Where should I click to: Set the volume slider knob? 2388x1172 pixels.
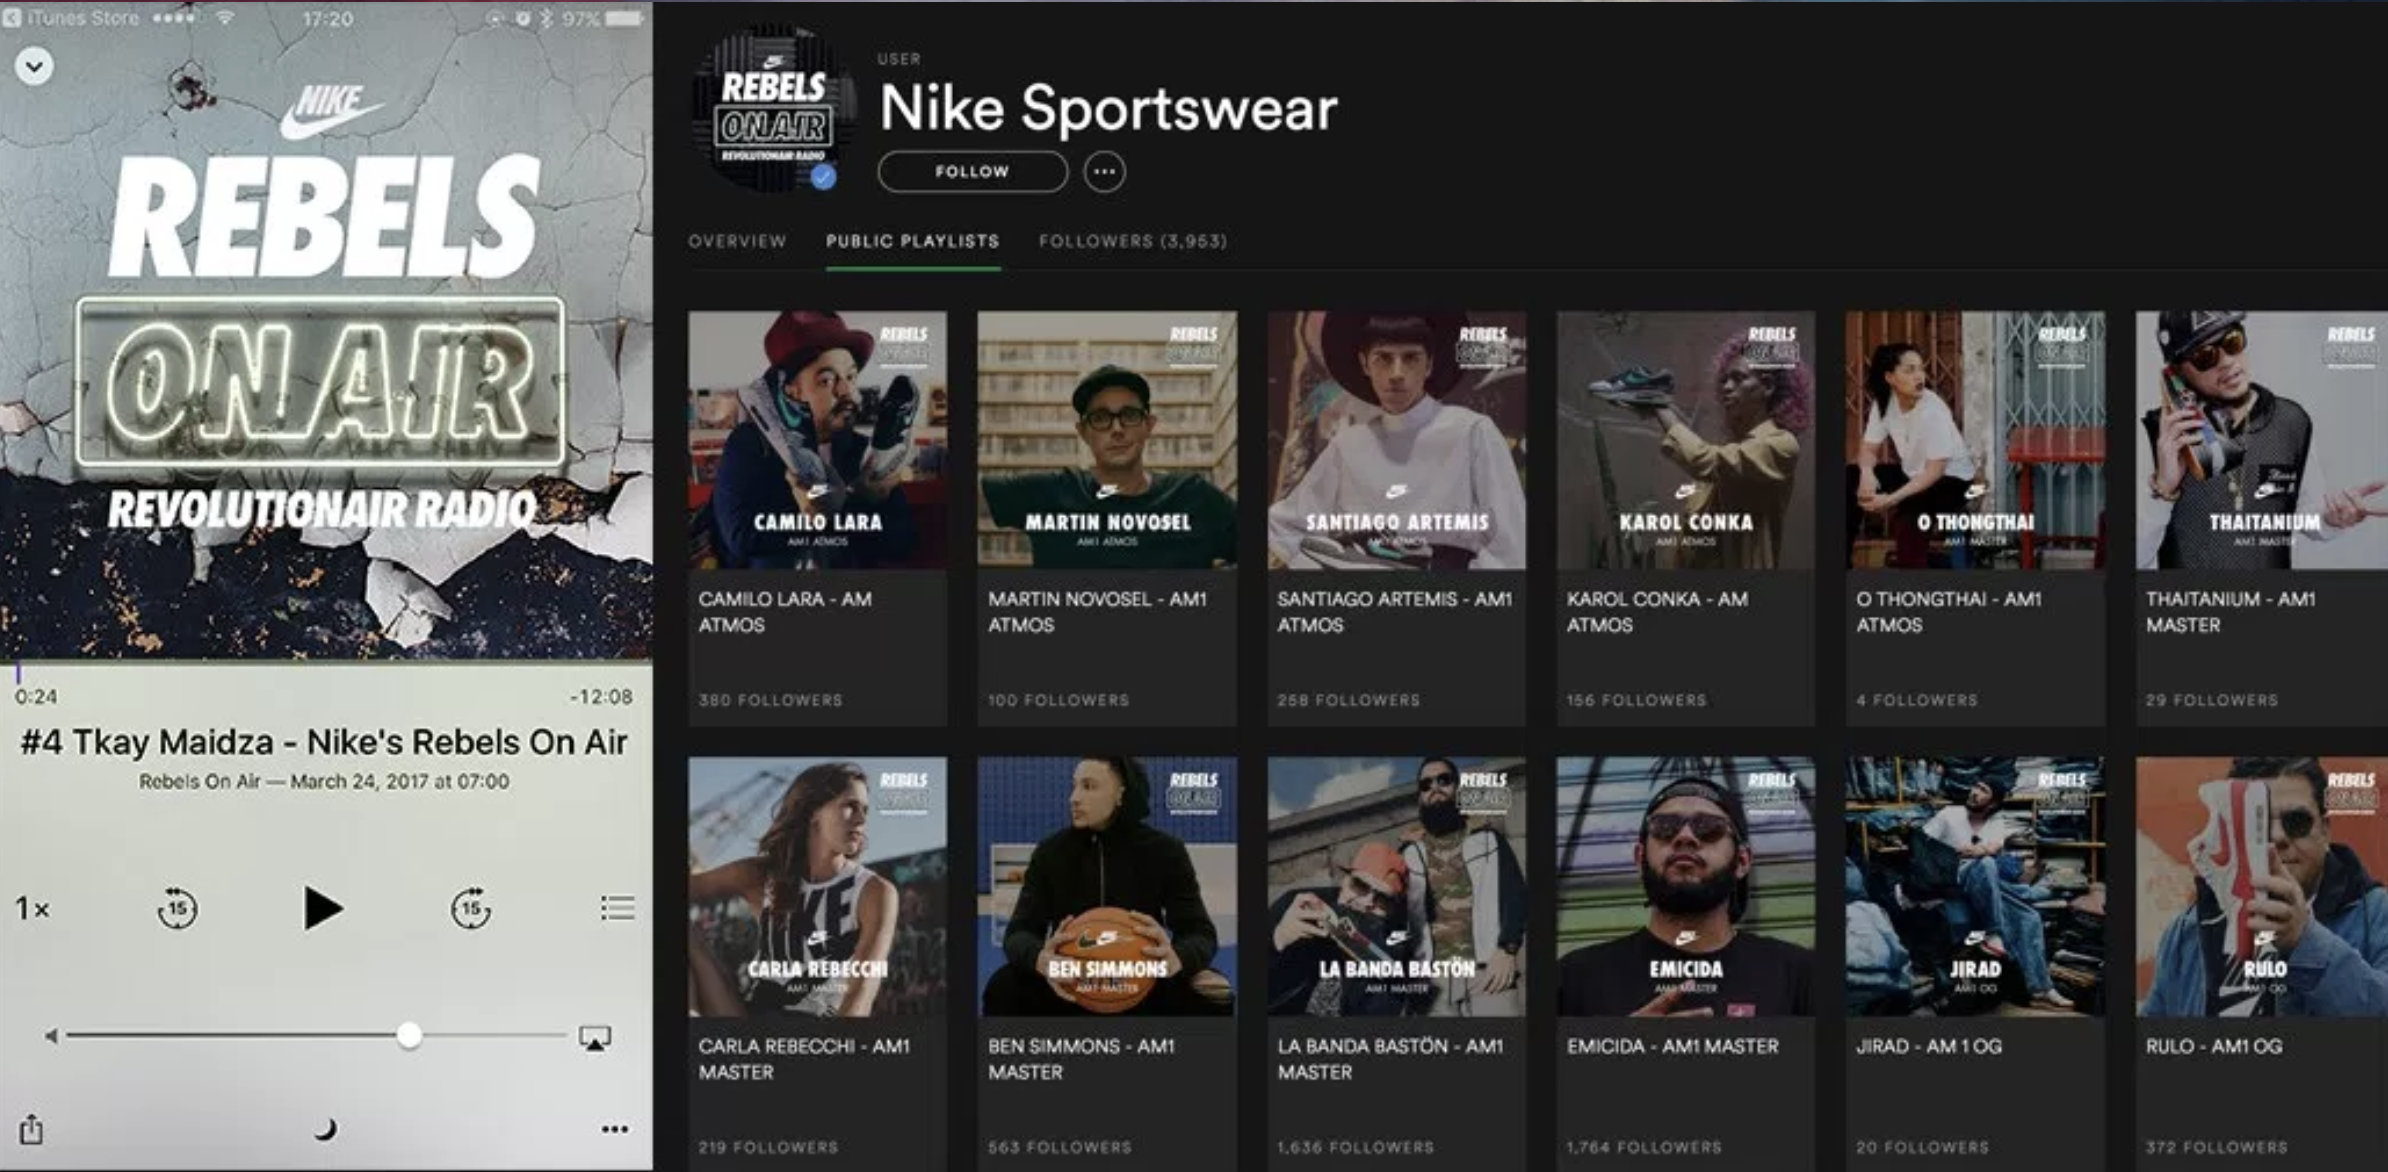coord(408,1035)
